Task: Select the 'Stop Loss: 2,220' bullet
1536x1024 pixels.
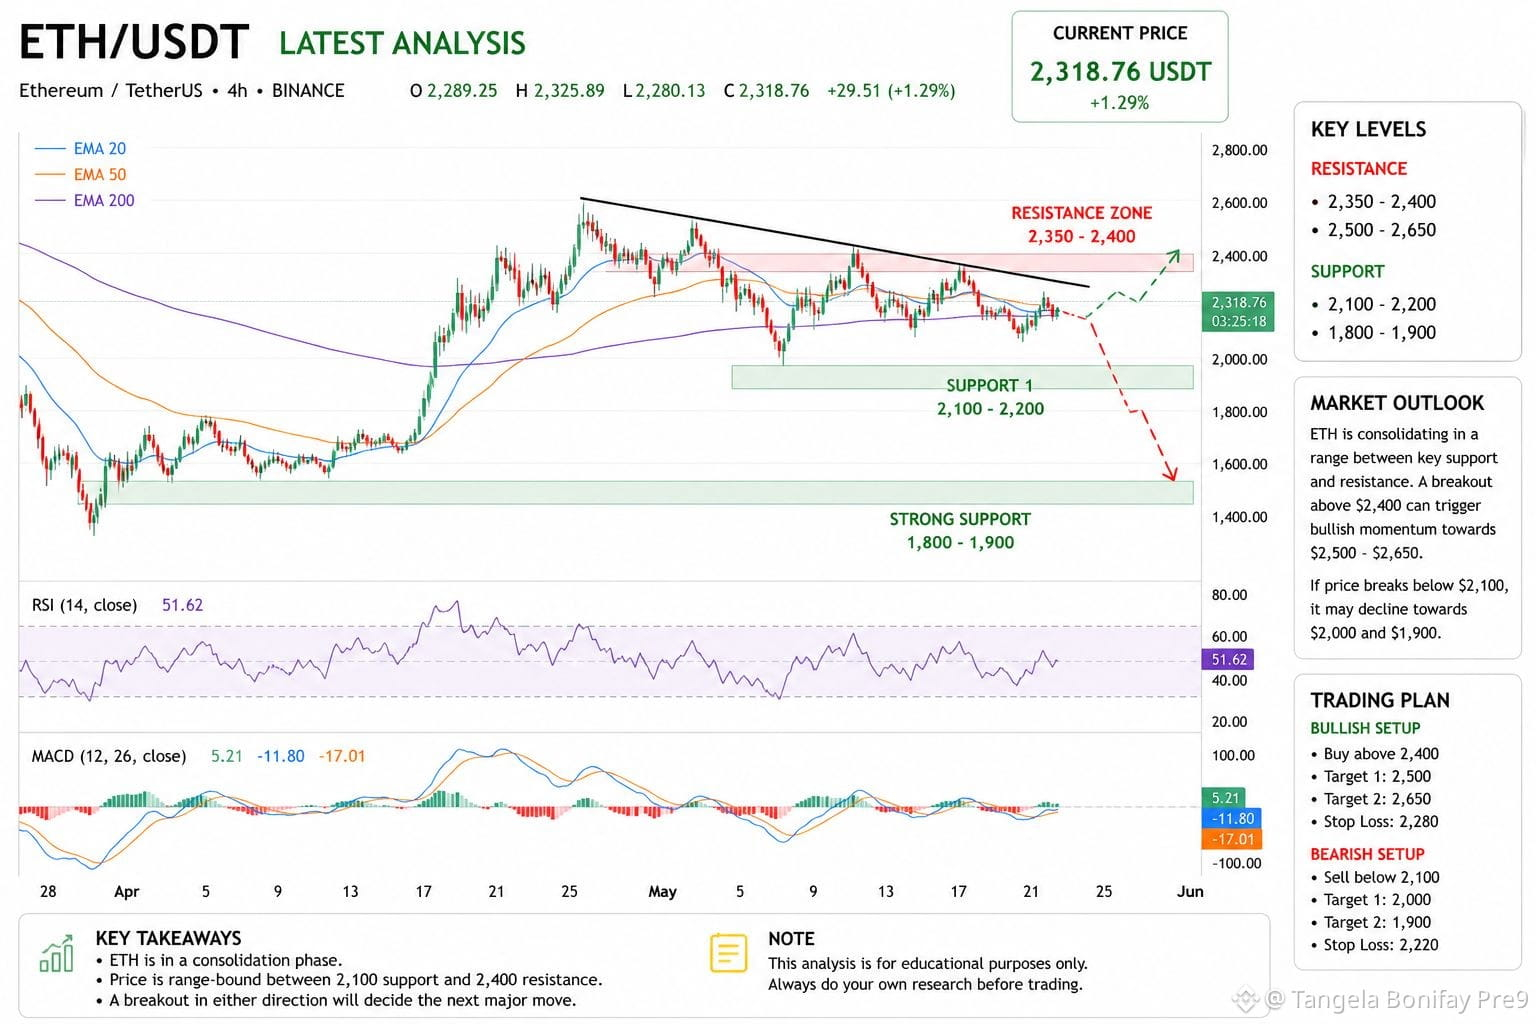Action: 1374,945
